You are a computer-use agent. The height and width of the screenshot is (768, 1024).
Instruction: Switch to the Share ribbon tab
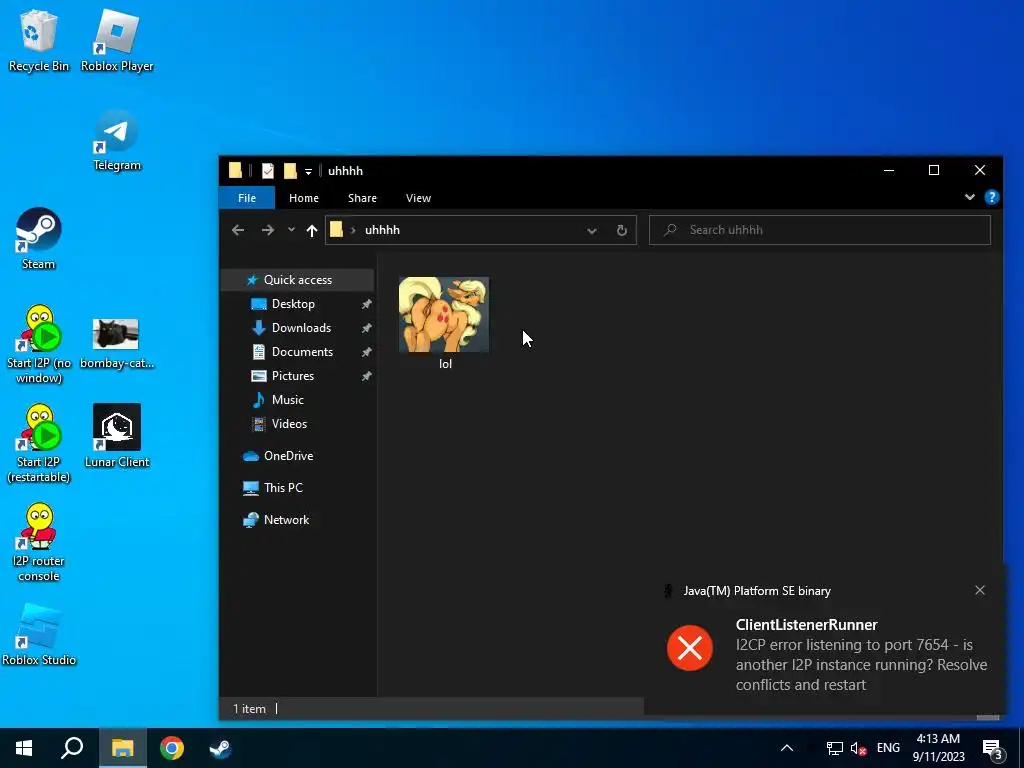[x=362, y=198]
